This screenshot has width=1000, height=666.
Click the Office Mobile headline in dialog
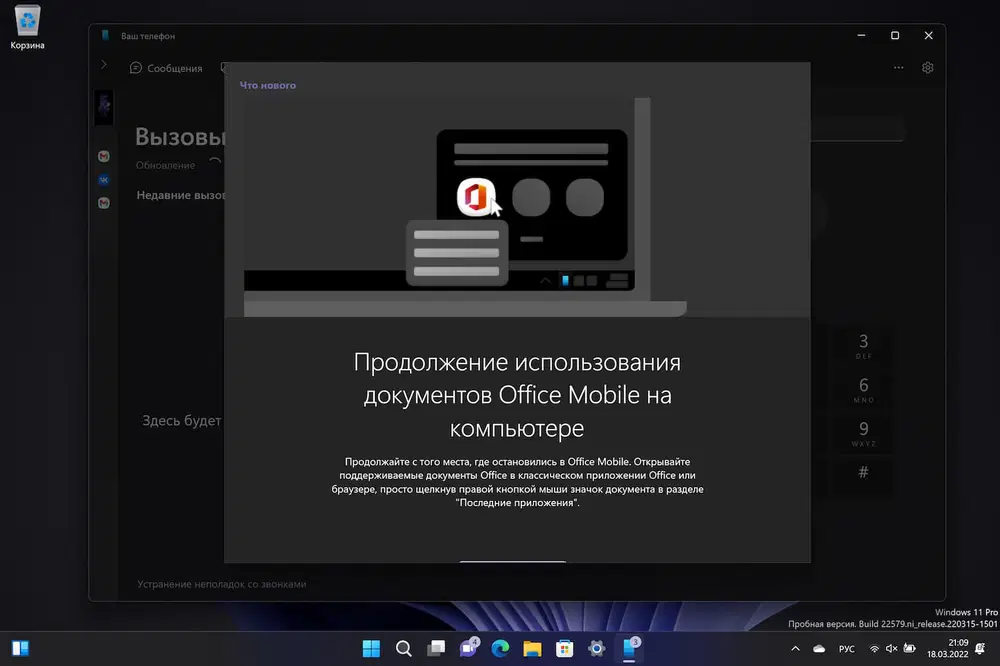(517, 396)
